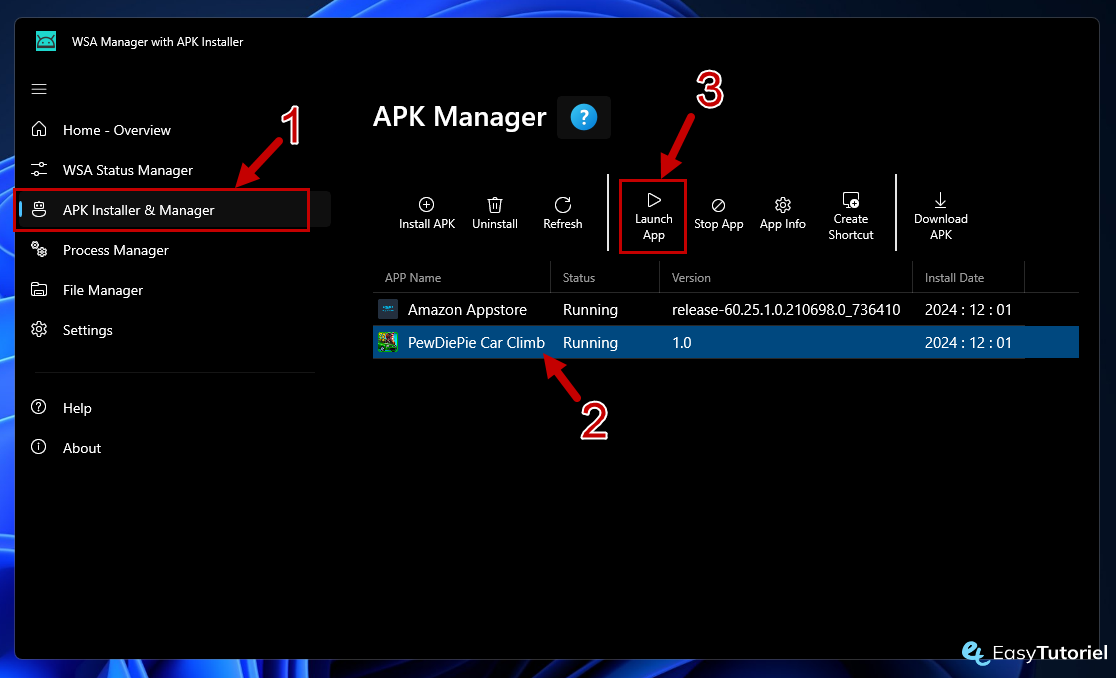Select the PewDiePie Car Climb row

(x=725, y=342)
